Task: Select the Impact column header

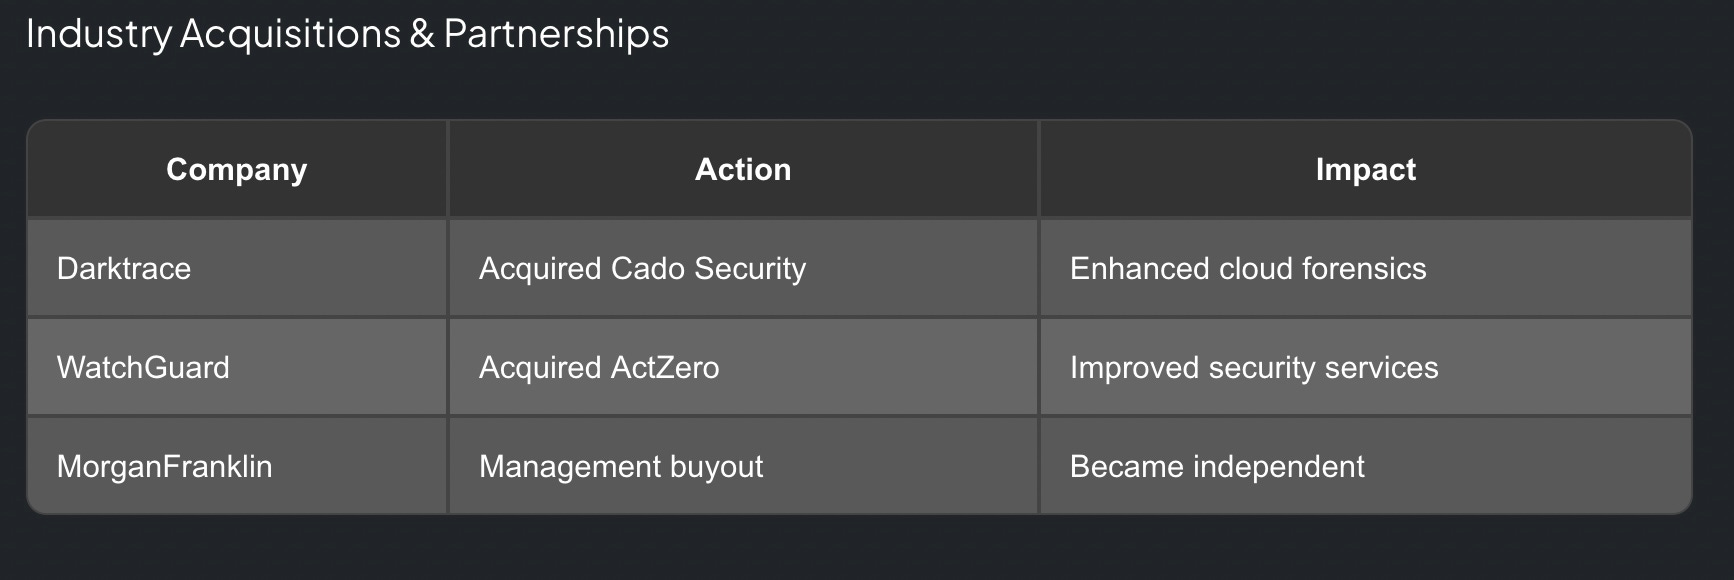Action: coord(1365,169)
